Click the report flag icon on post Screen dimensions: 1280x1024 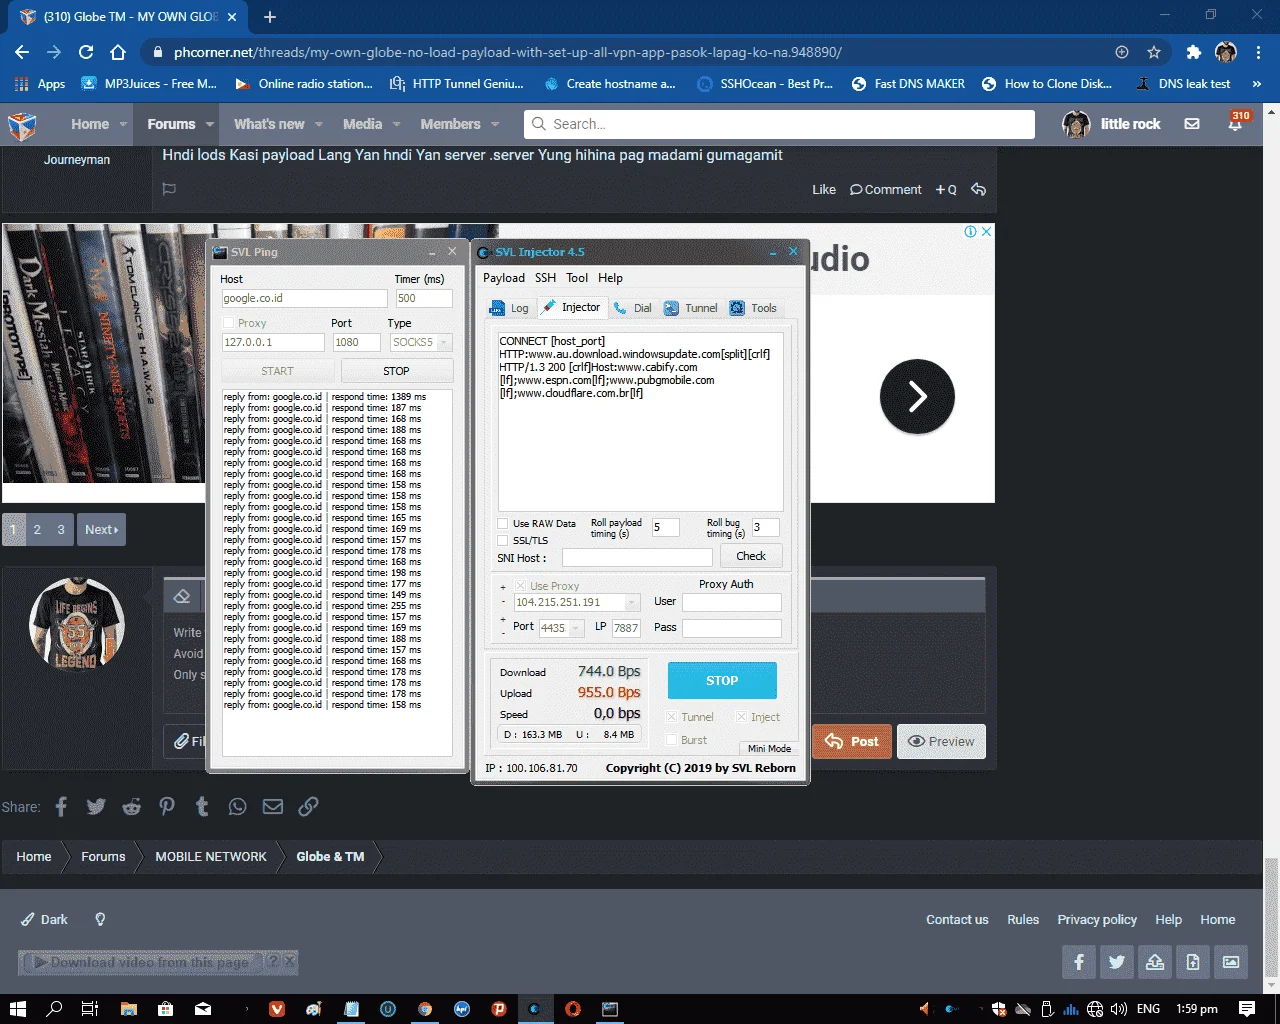[169, 189]
